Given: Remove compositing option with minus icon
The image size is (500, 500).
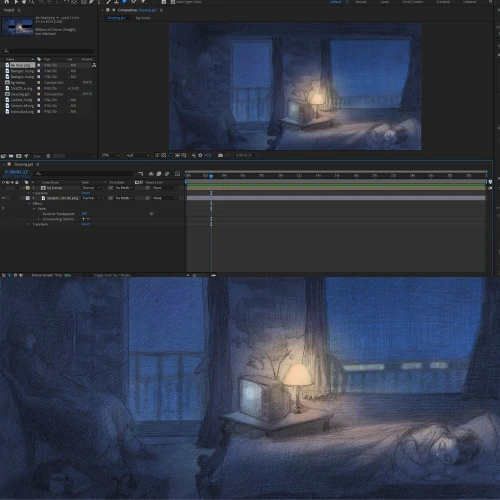Looking at the screenshot, I should pyautogui.click(x=88, y=219).
